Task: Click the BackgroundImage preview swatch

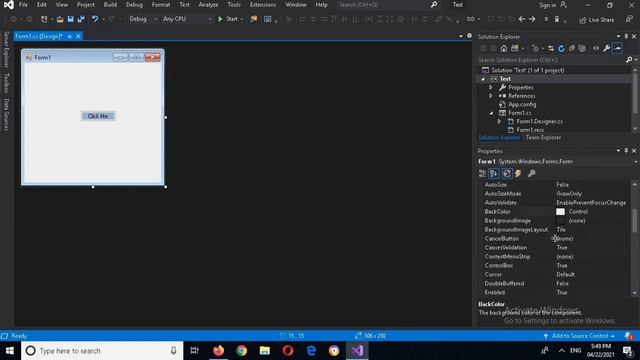Action: pos(560,220)
